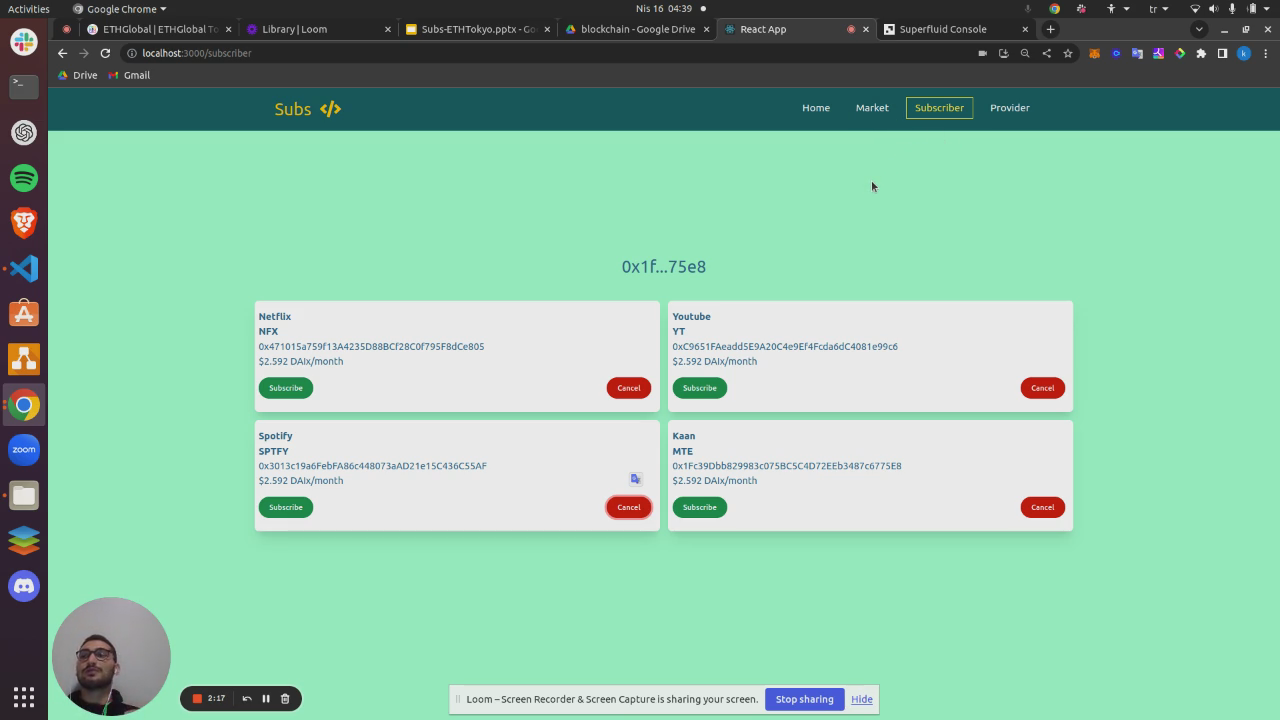Open the ChatGPT dock icon
Image resolution: width=1280 pixels, height=720 pixels.
(x=24, y=132)
